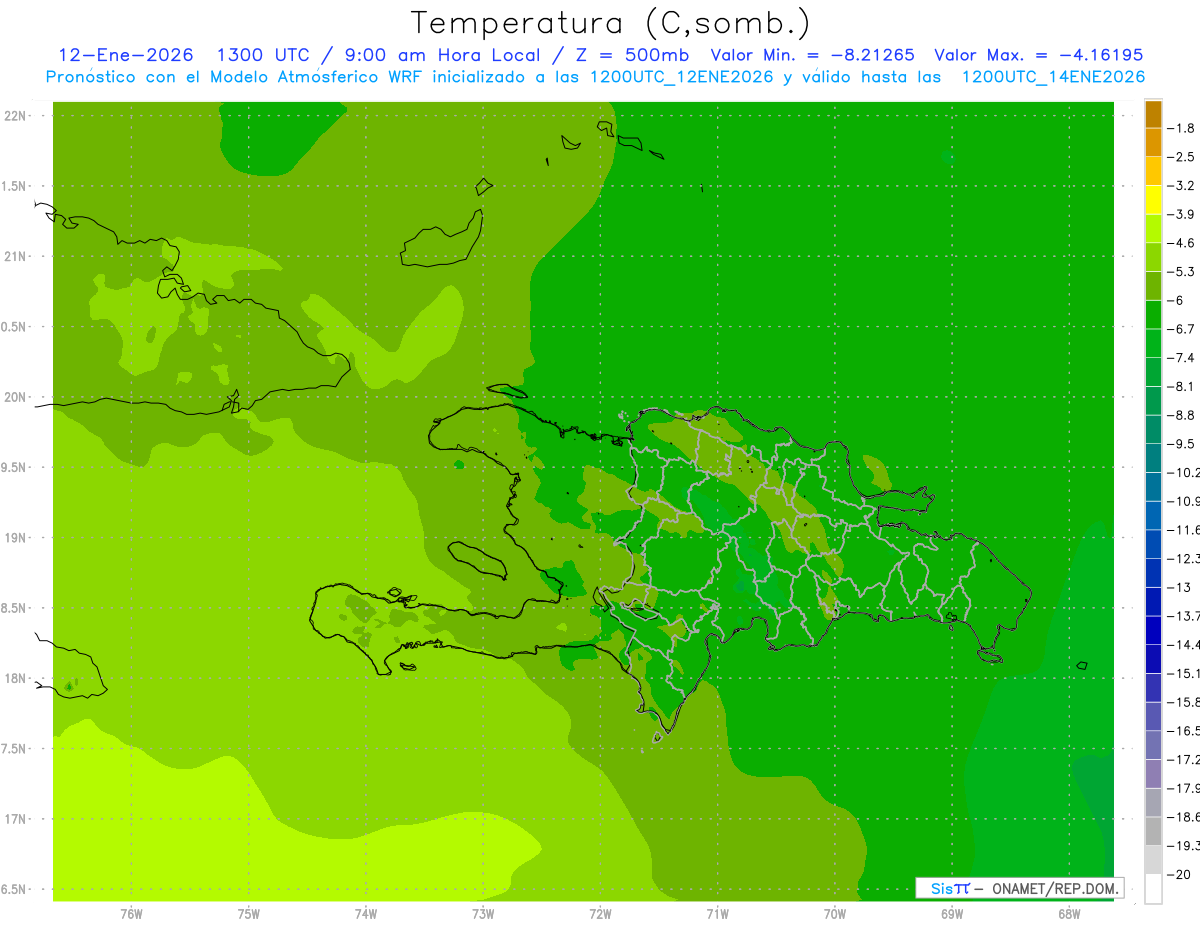Click the "73W" longitude axis label

coord(483,915)
